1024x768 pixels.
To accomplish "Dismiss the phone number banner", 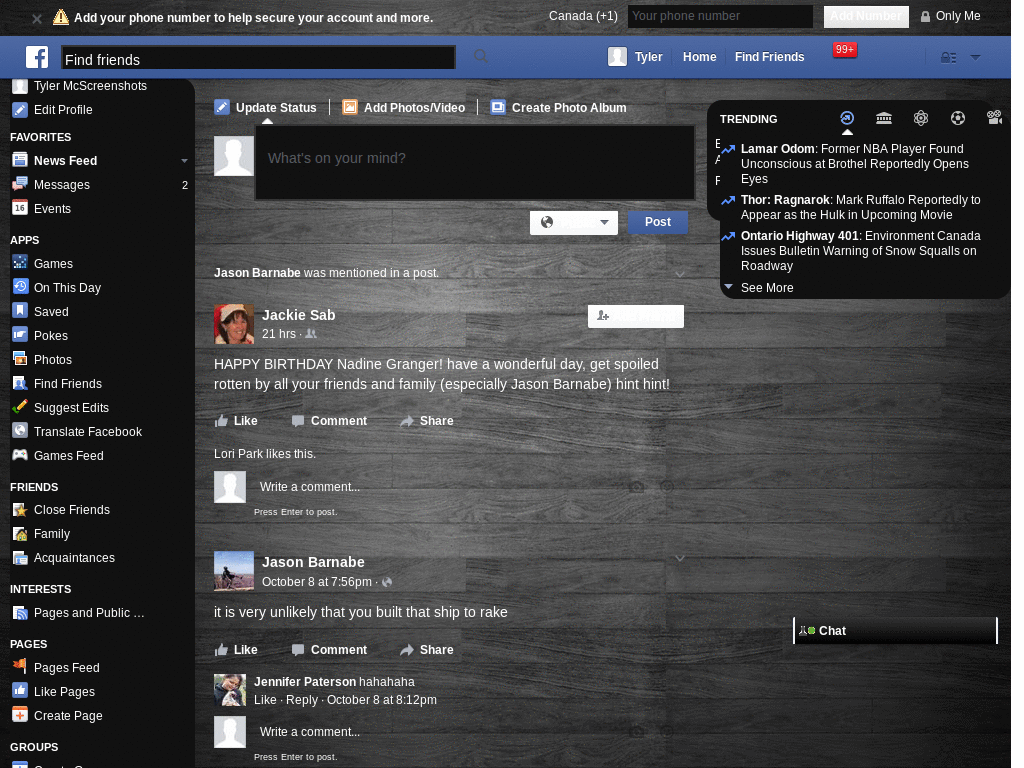I will pos(37,18).
